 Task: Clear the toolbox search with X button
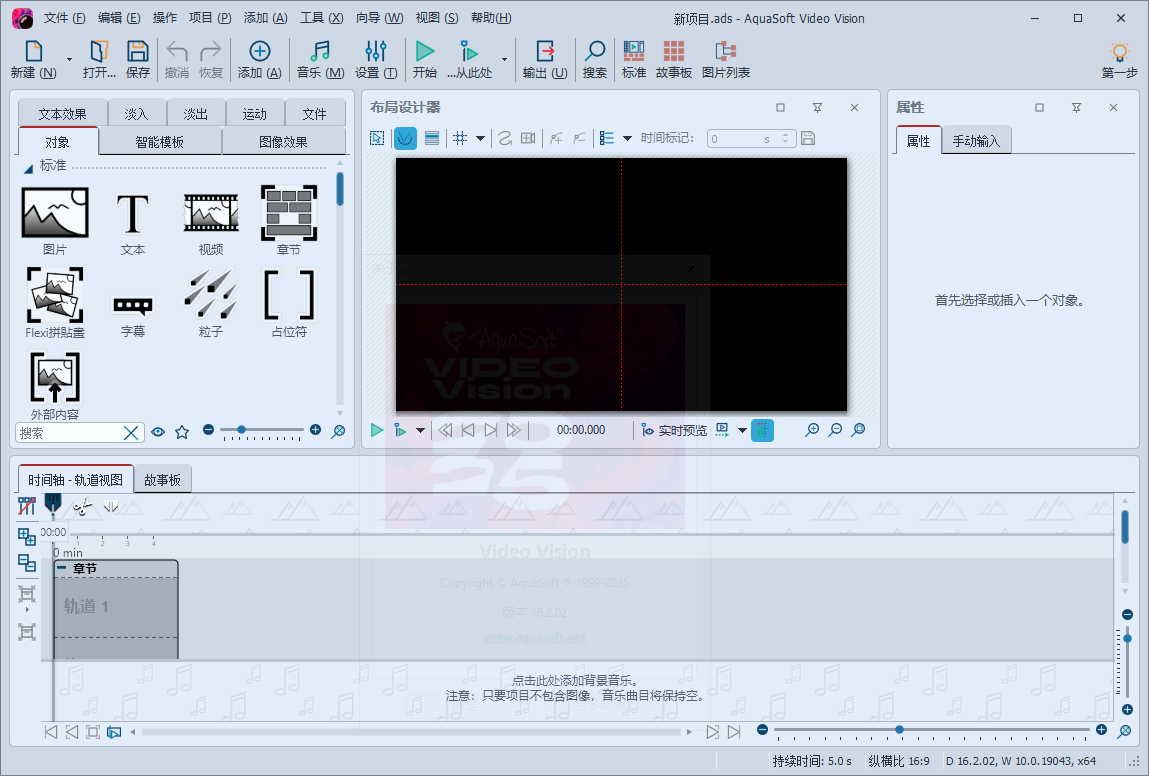pyautogui.click(x=131, y=433)
